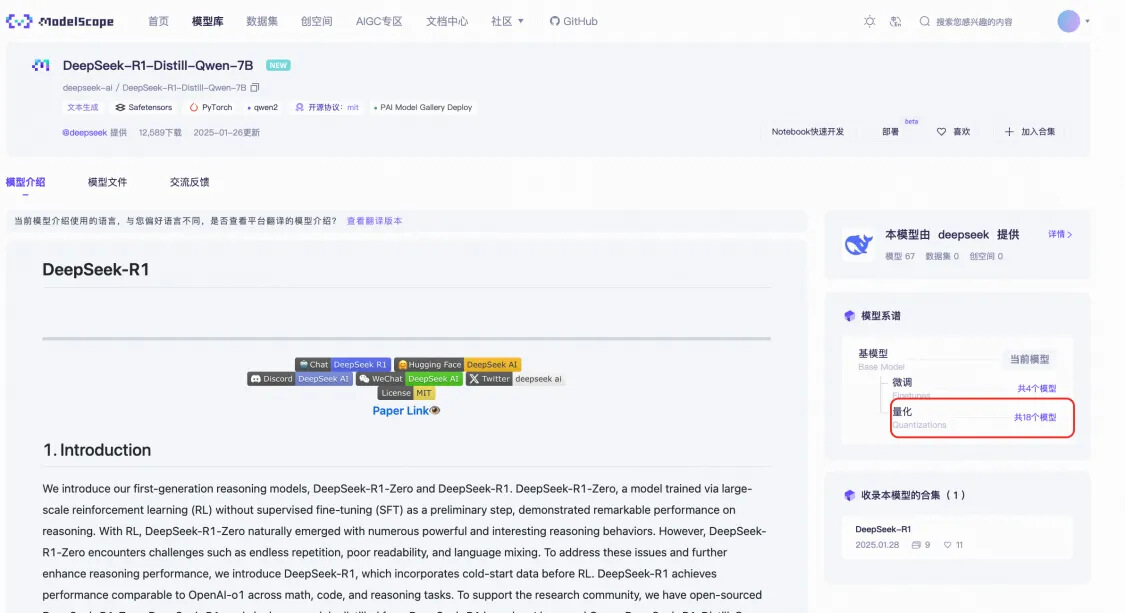
Task: Open AIGC专区 in navigation
Action: [x=379, y=22]
